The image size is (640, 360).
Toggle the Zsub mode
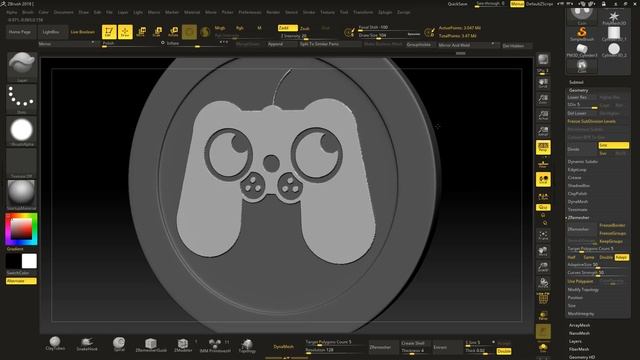tap(305, 28)
